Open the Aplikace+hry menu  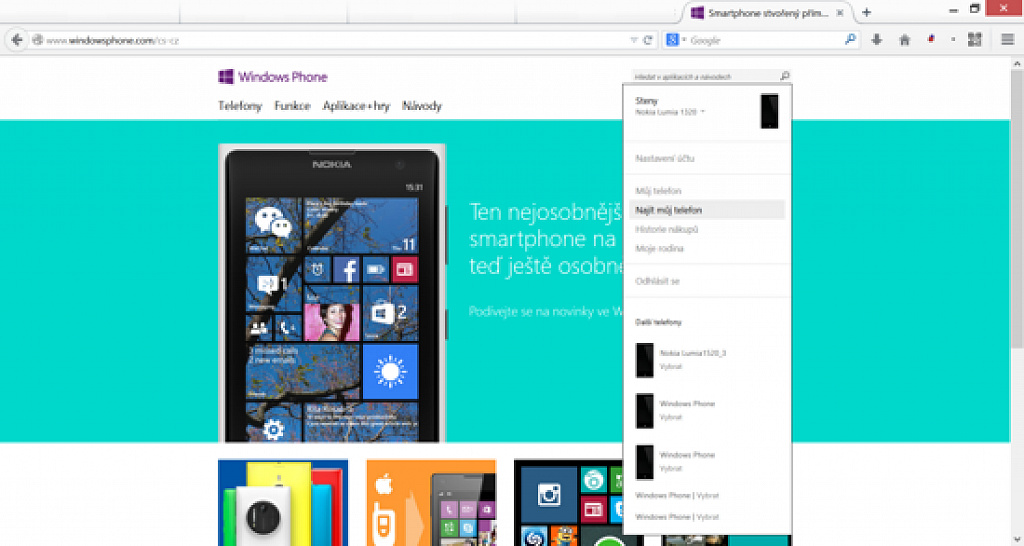pos(356,106)
